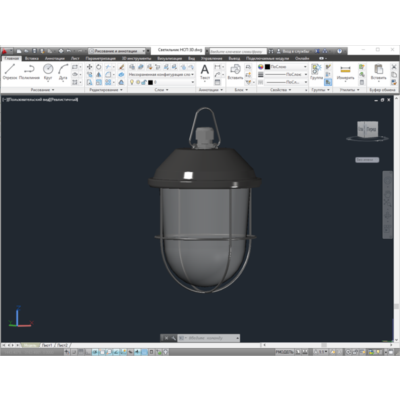Open the Лист1 layout tab

pyautogui.click(x=47, y=345)
